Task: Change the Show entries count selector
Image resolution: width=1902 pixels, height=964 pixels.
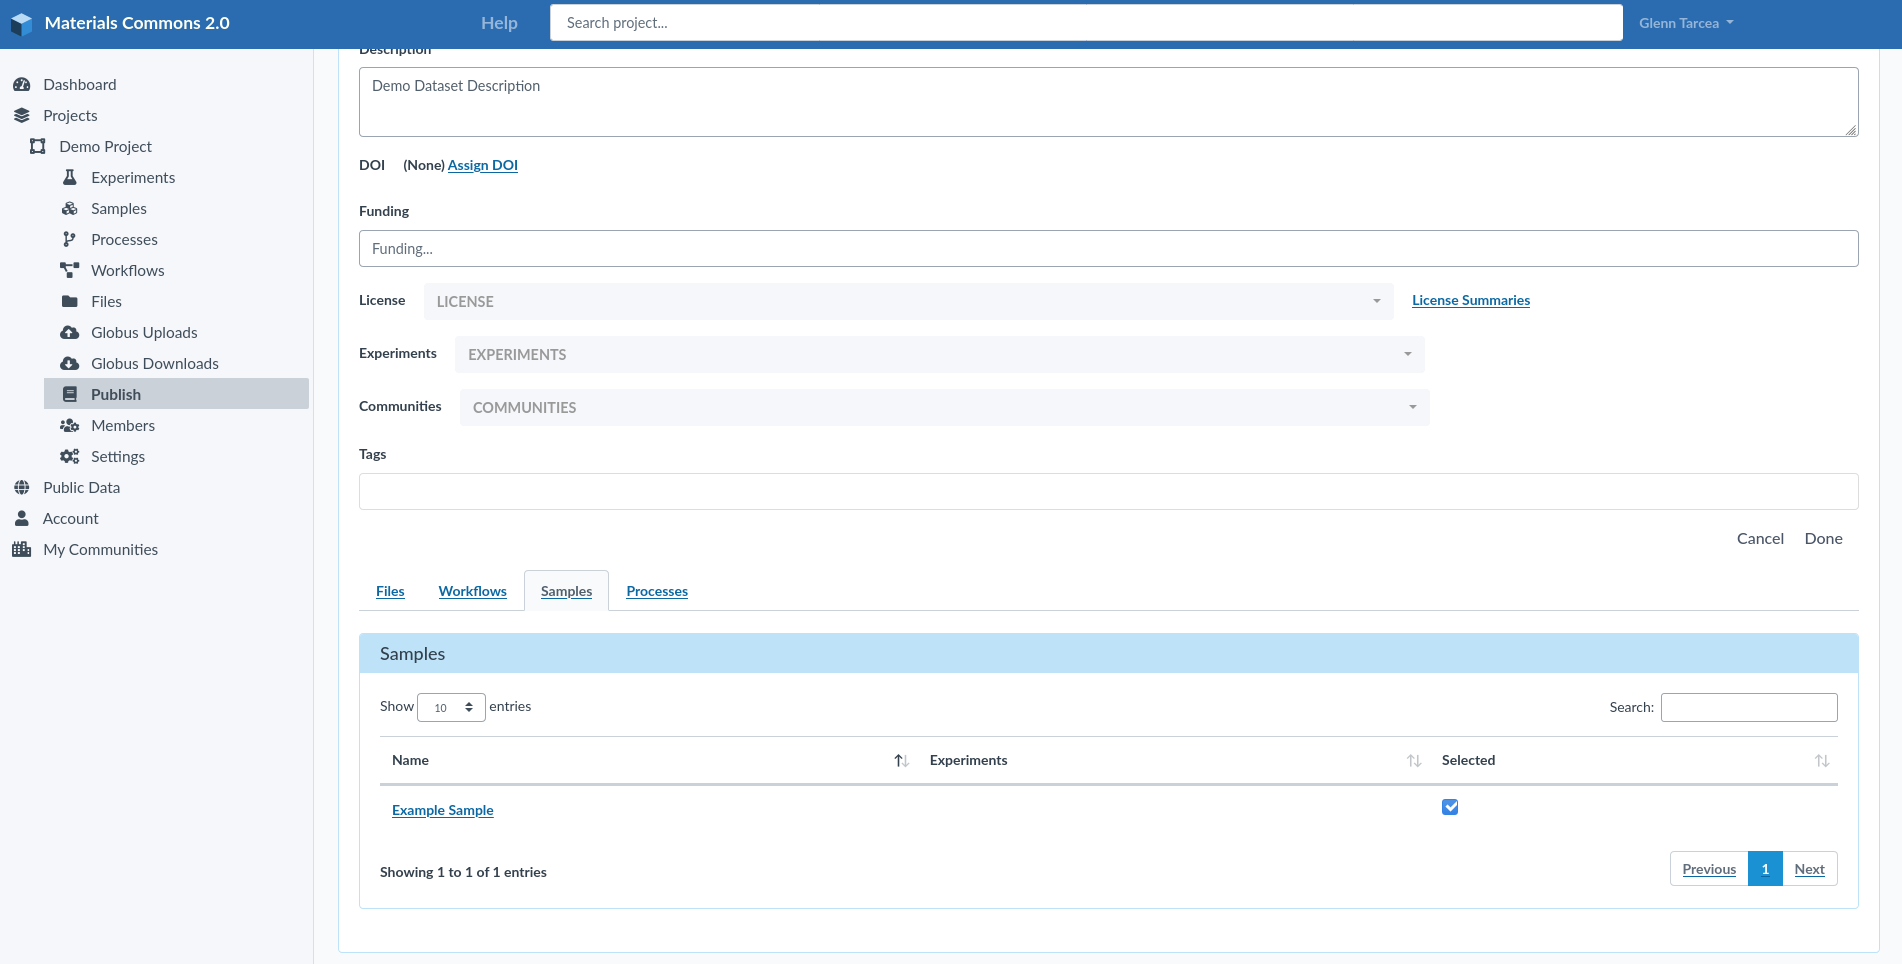Action: pos(451,708)
